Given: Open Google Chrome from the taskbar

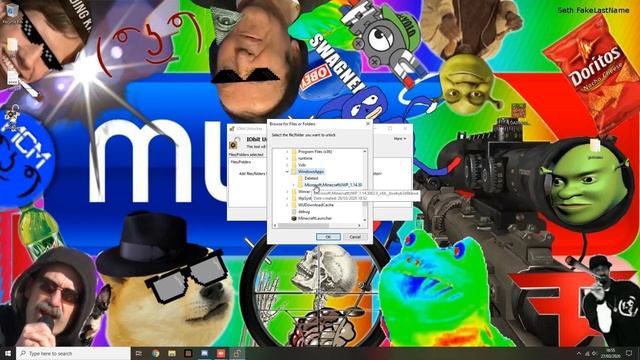Looking at the screenshot, I should click(x=156, y=353).
